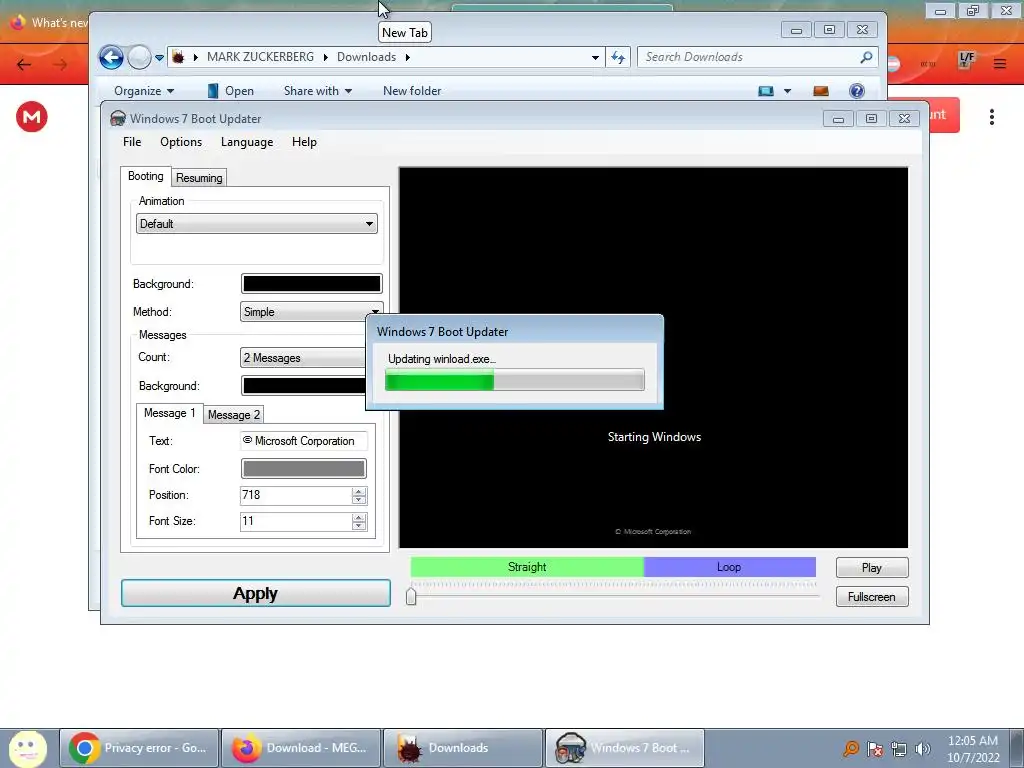Click the Firefox back arrow
The image size is (1024, 768).
[24, 64]
